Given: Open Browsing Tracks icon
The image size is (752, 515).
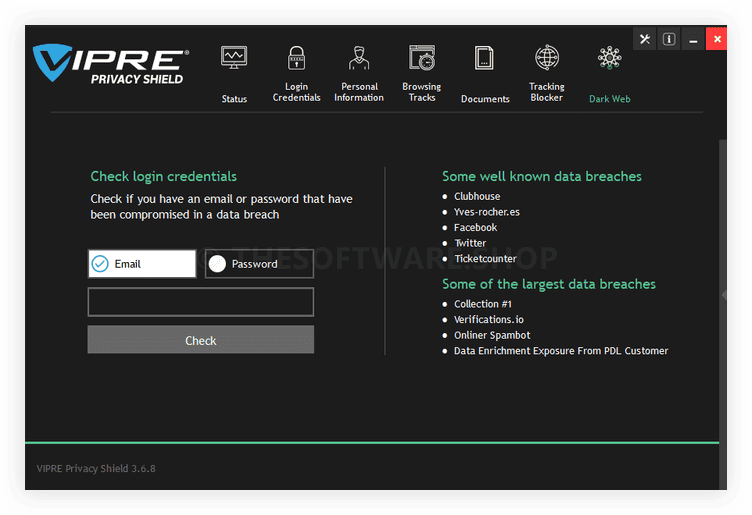Looking at the screenshot, I should click(x=422, y=58).
